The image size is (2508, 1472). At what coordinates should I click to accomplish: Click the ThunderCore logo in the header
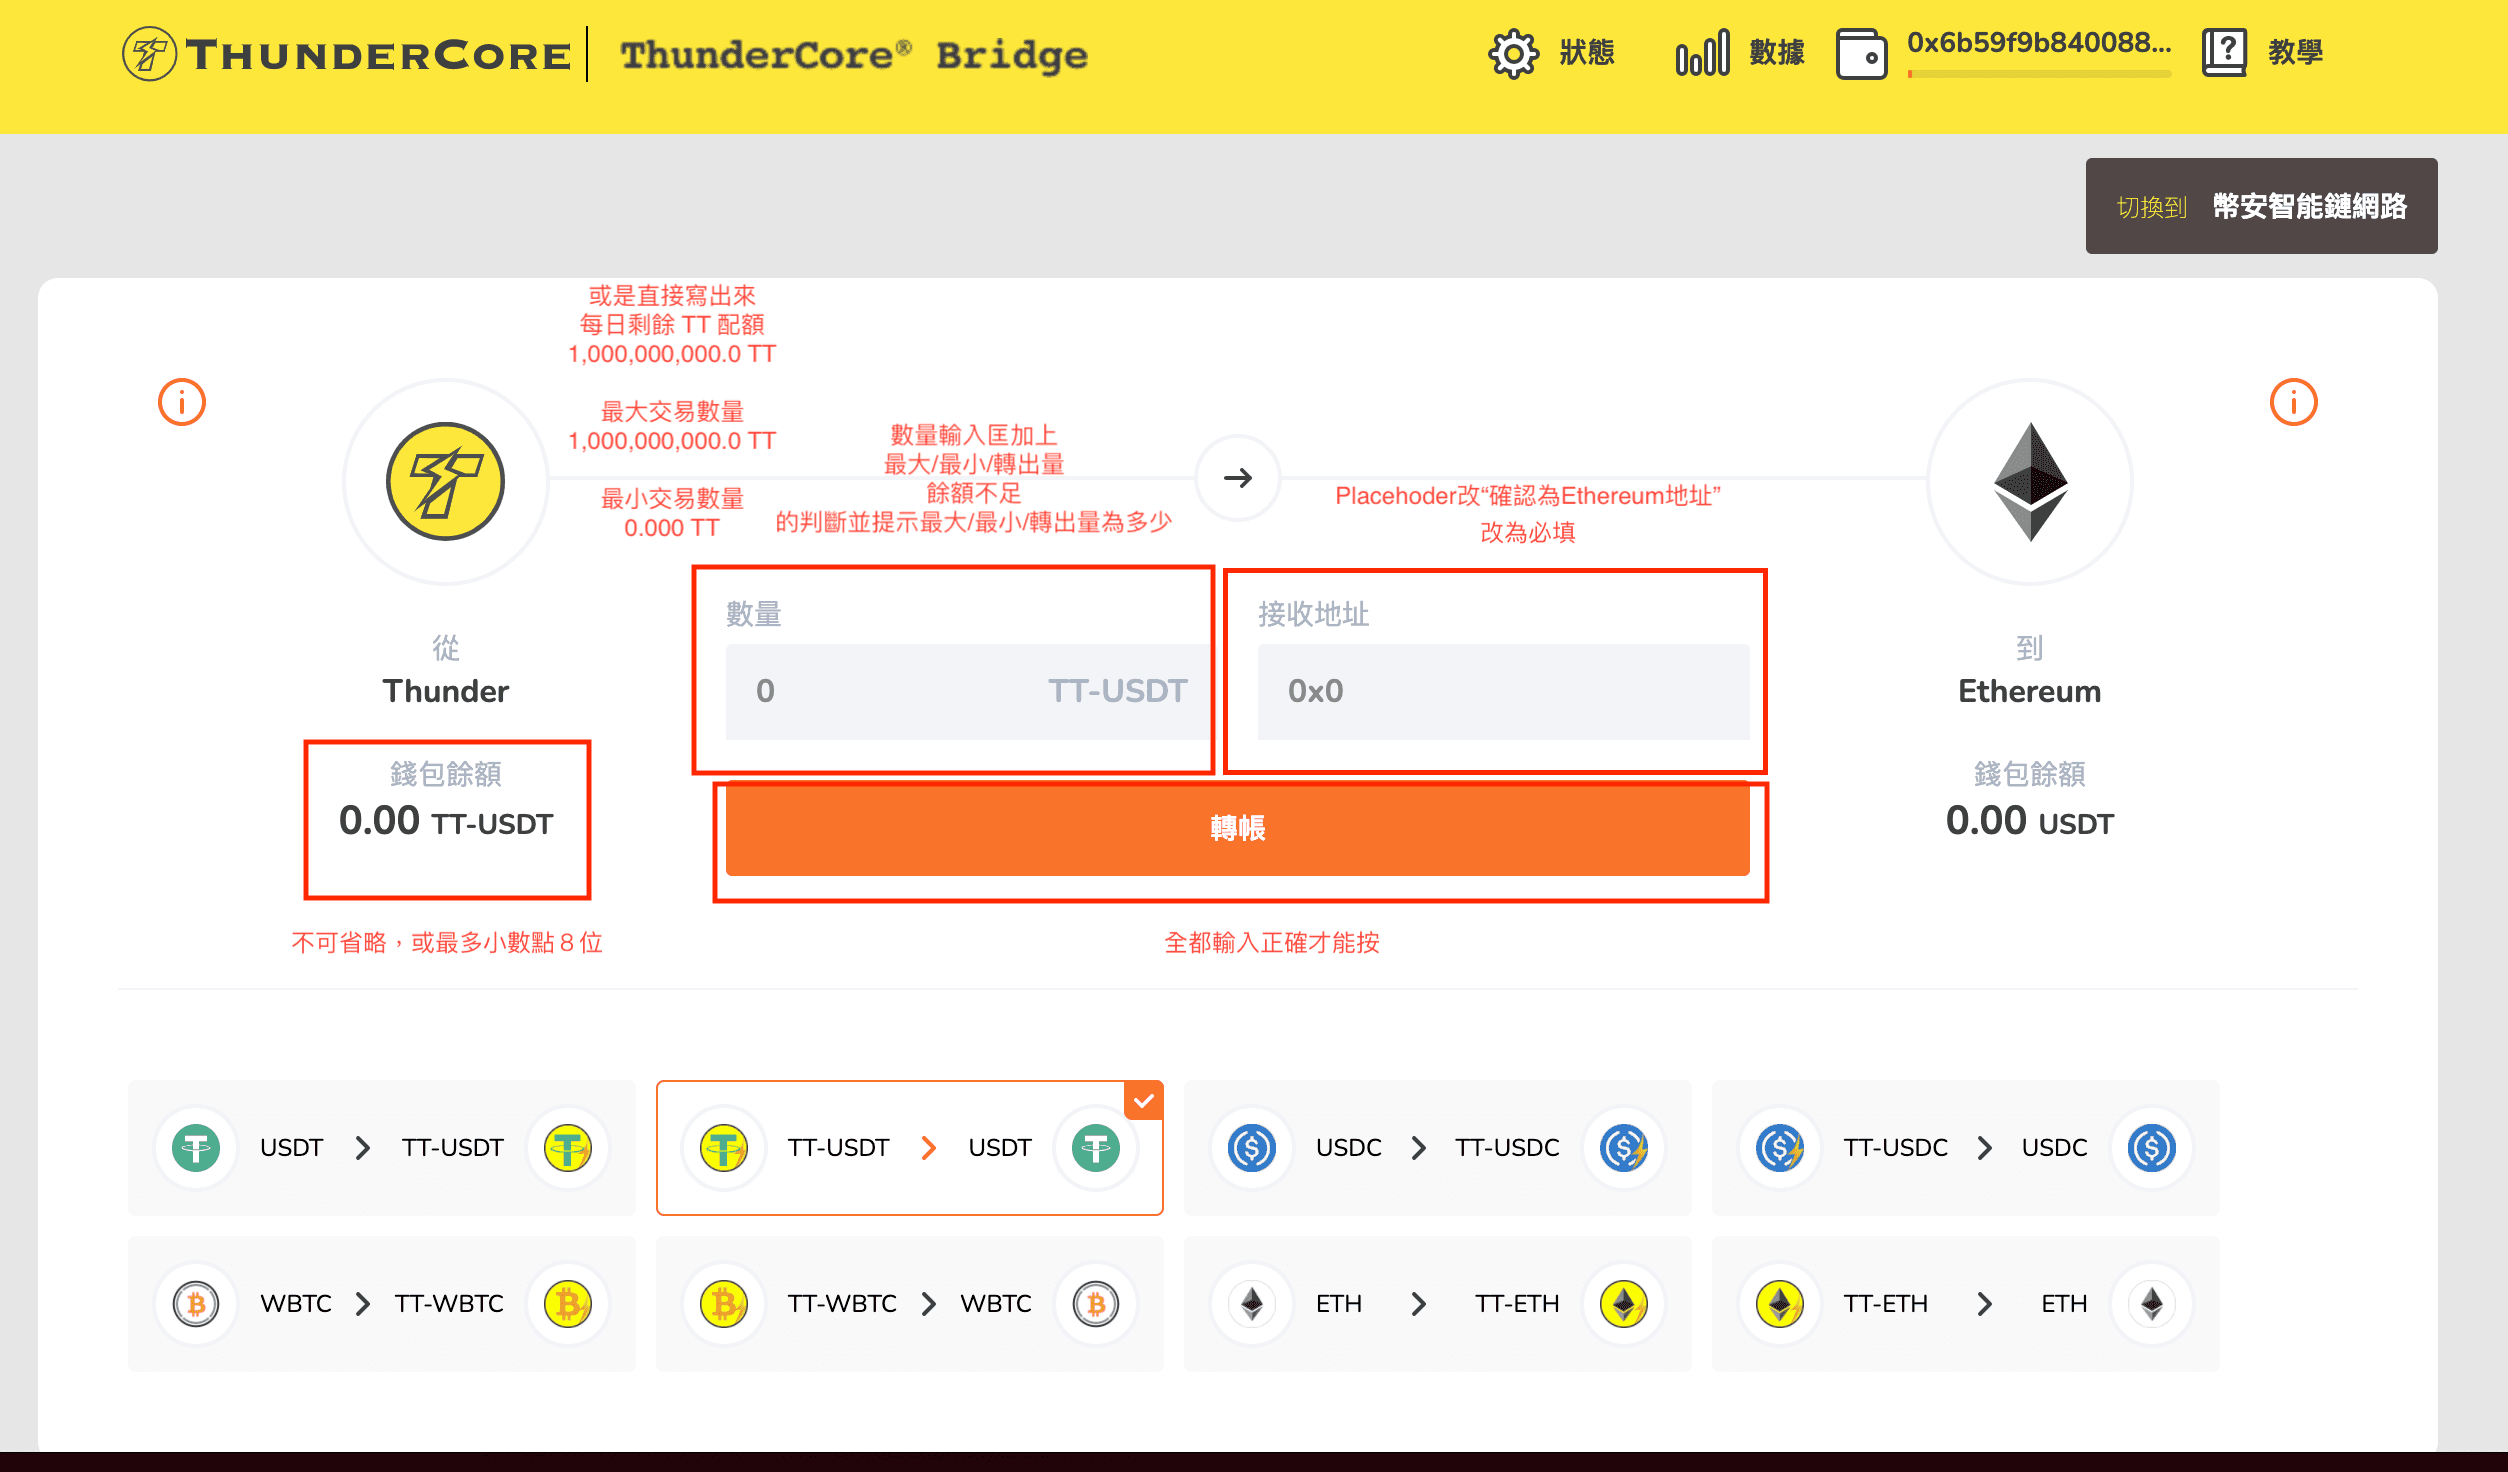pyautogui.click(x=346, y=54)
